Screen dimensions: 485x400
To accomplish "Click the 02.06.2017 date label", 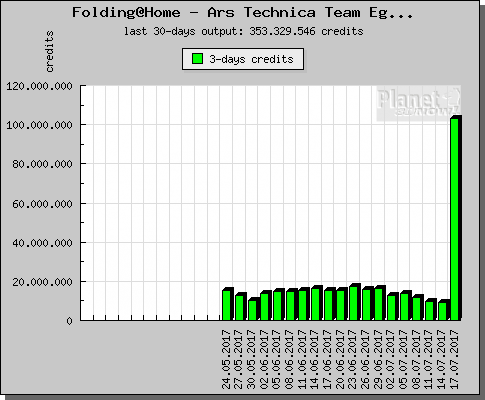I will 264,359.
